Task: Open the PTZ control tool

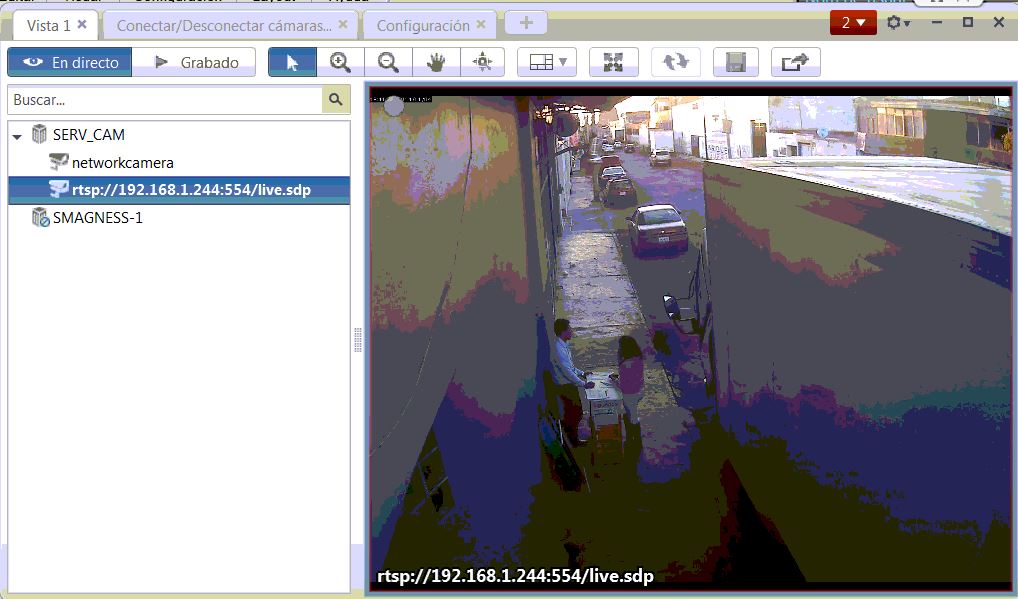Action: [484, 61]
